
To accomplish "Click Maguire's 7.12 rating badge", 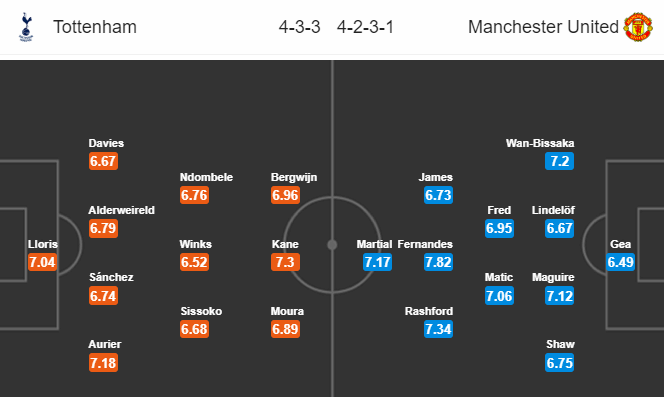I will tap(559, 295).
